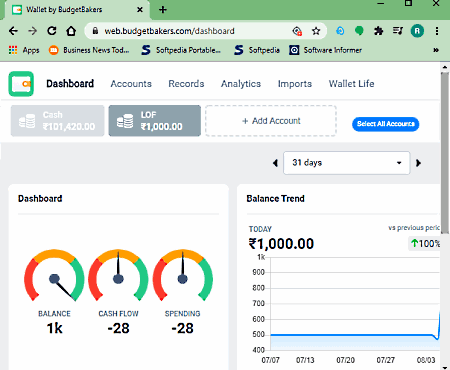Viewport: 450px width, 370px height.
Task: Click the Balance gauge
Action: [x=54, y=276]
